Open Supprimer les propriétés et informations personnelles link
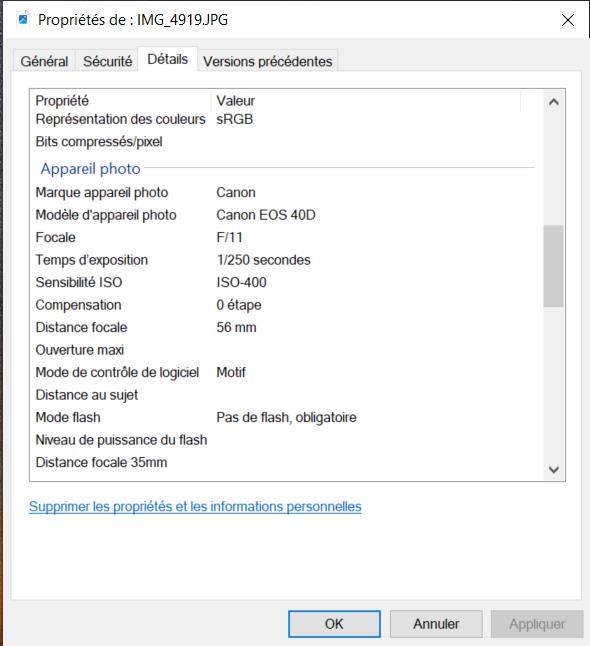Screen dimensions: 590x646 tap(195, 506)
